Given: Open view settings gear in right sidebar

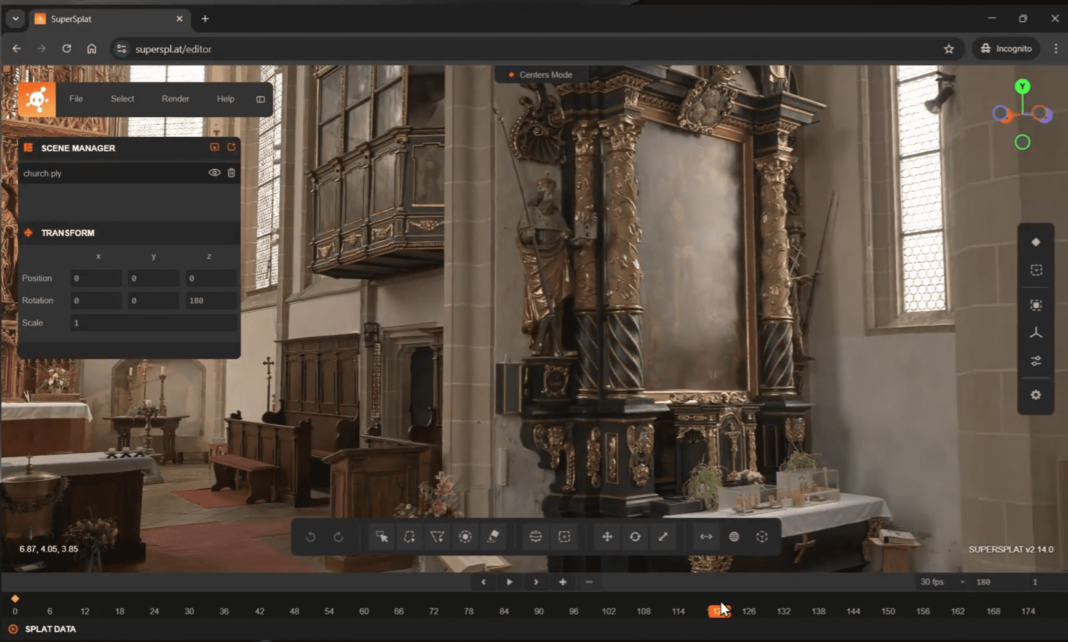Looking at the screenshot, I should 1035,395.
